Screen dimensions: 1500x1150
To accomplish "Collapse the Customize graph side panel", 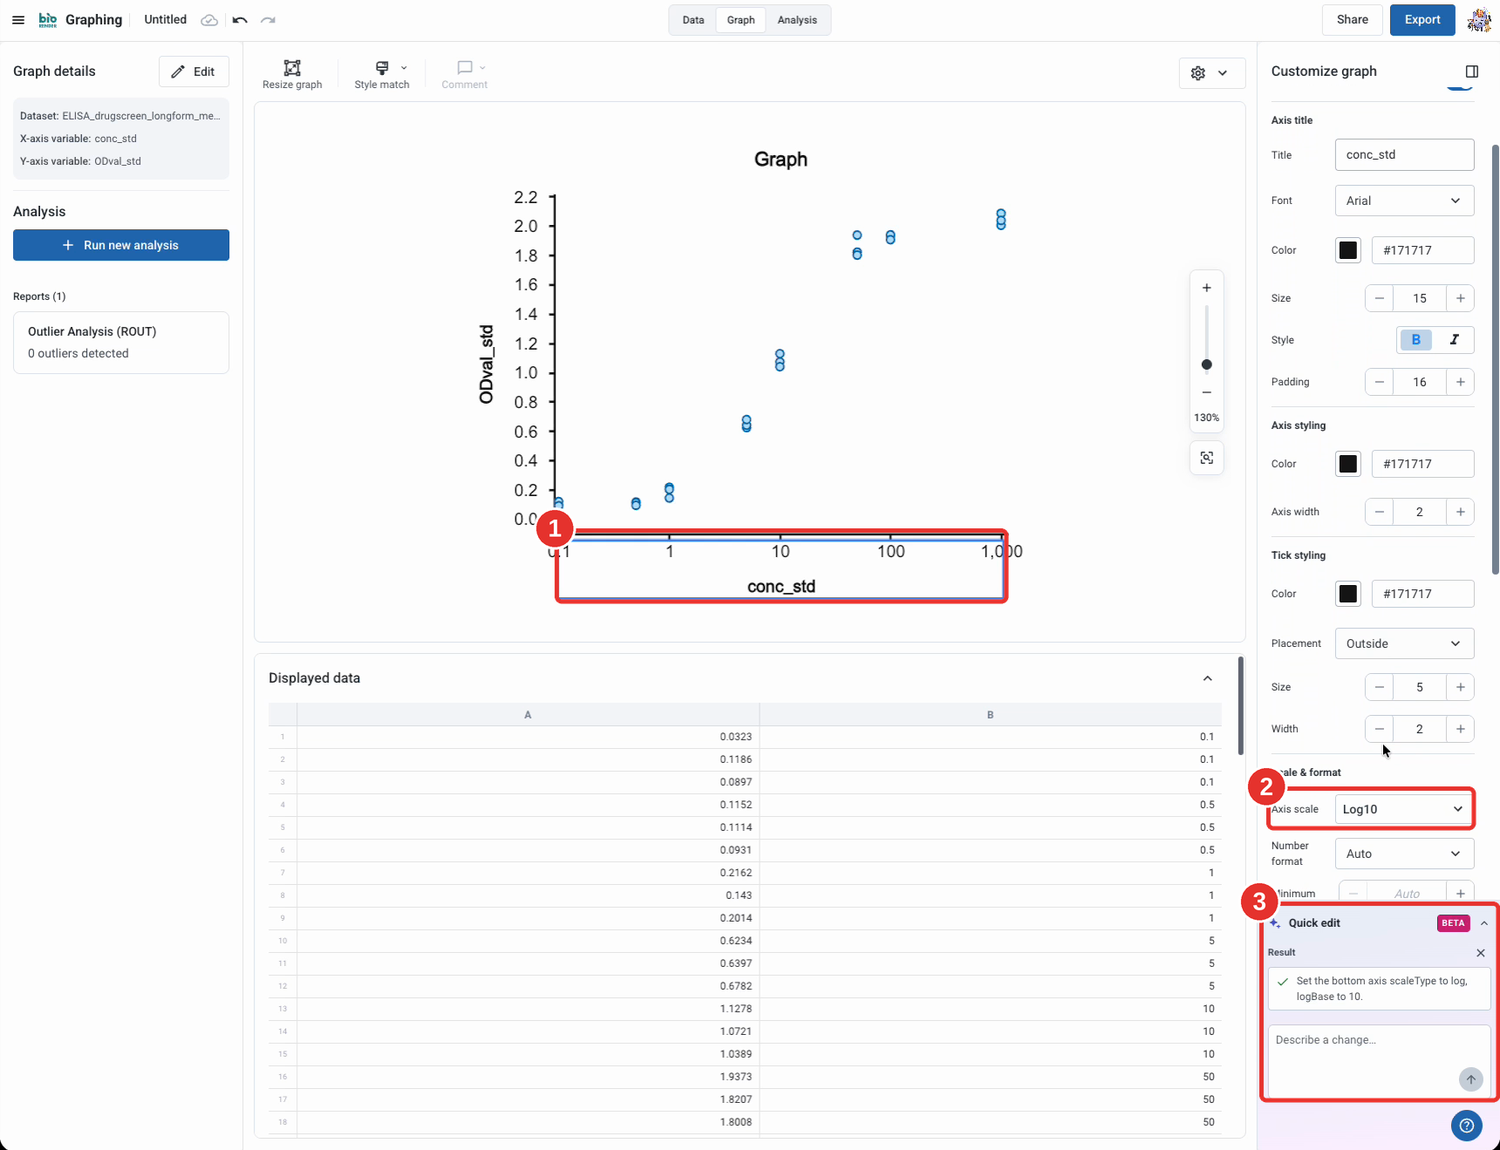I will click(x=1472, y=71).
